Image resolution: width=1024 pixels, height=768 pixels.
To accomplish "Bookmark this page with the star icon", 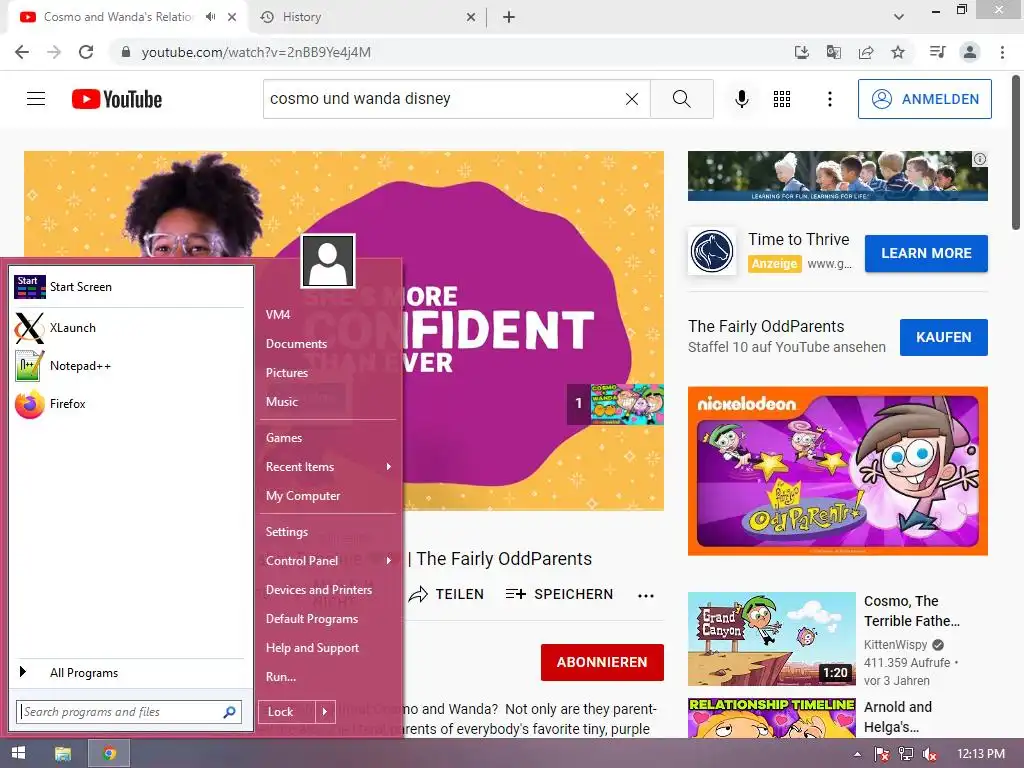I will click(898, 52).
